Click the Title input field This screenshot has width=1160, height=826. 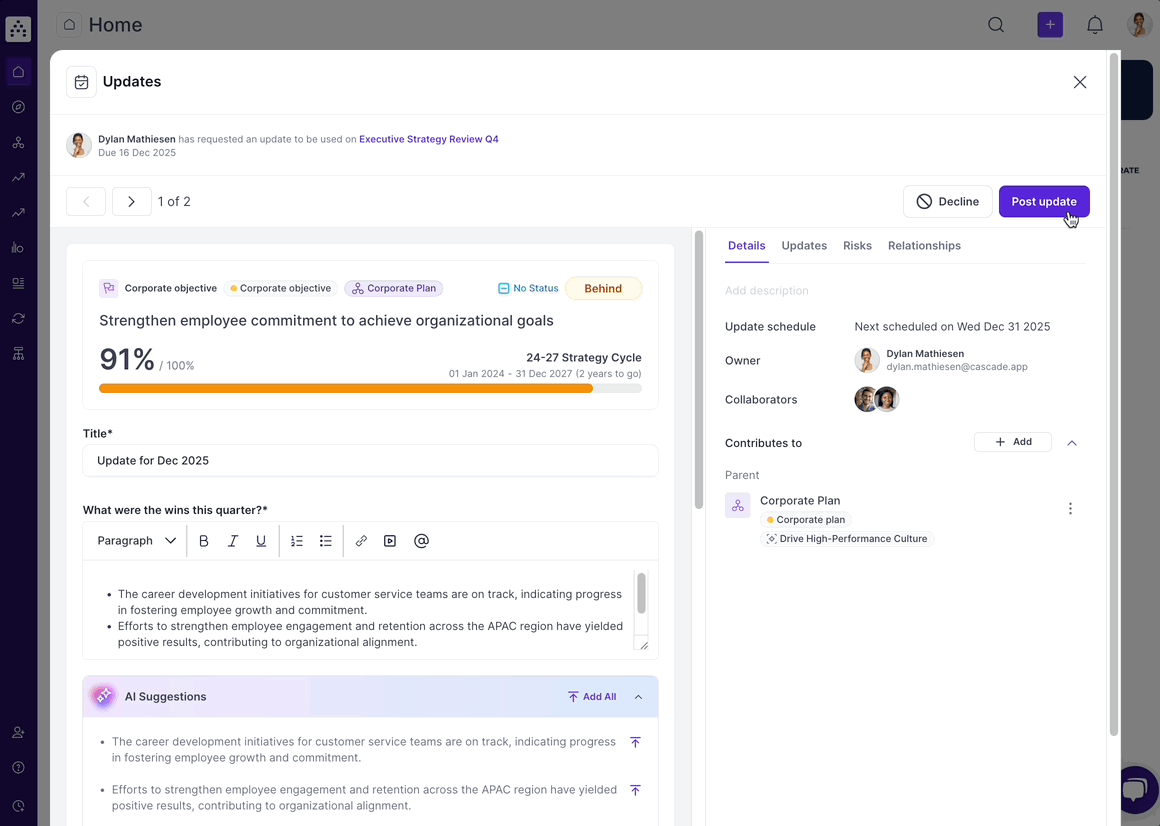click(370, 461)
